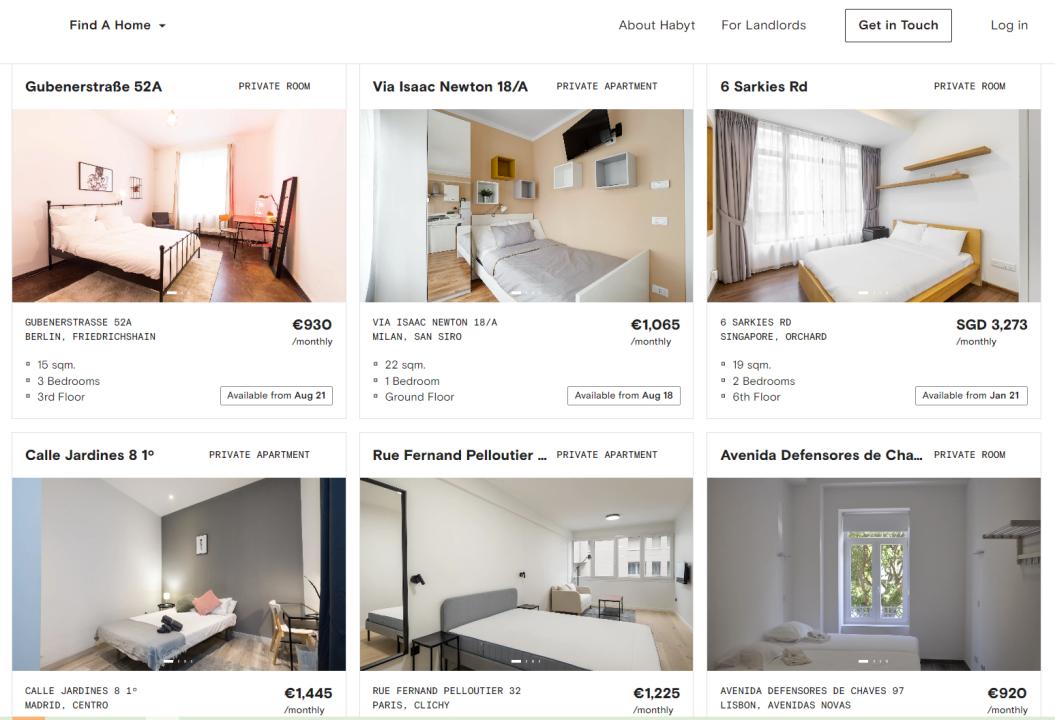
Task: Open 6 Sarkies Rd listing title
Action: pos(764,86)
